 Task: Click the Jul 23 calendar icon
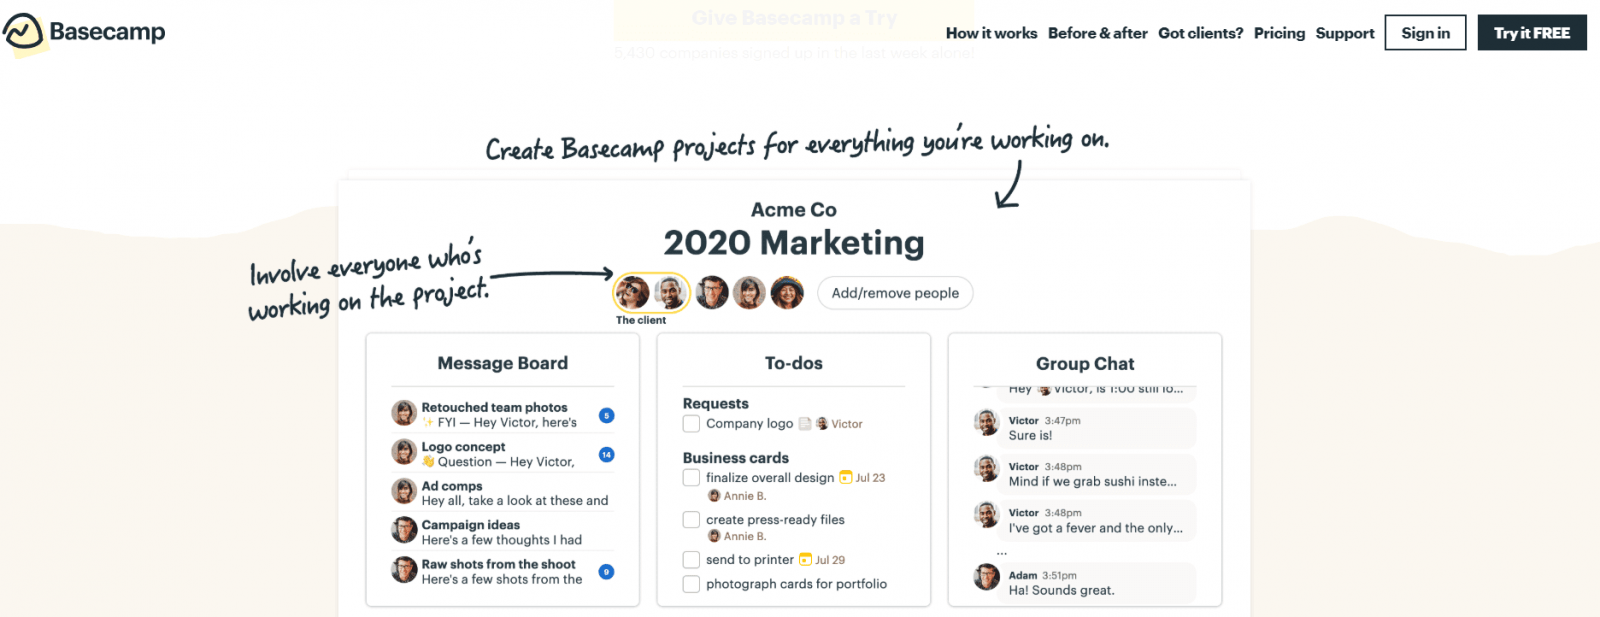coord(844,478)
